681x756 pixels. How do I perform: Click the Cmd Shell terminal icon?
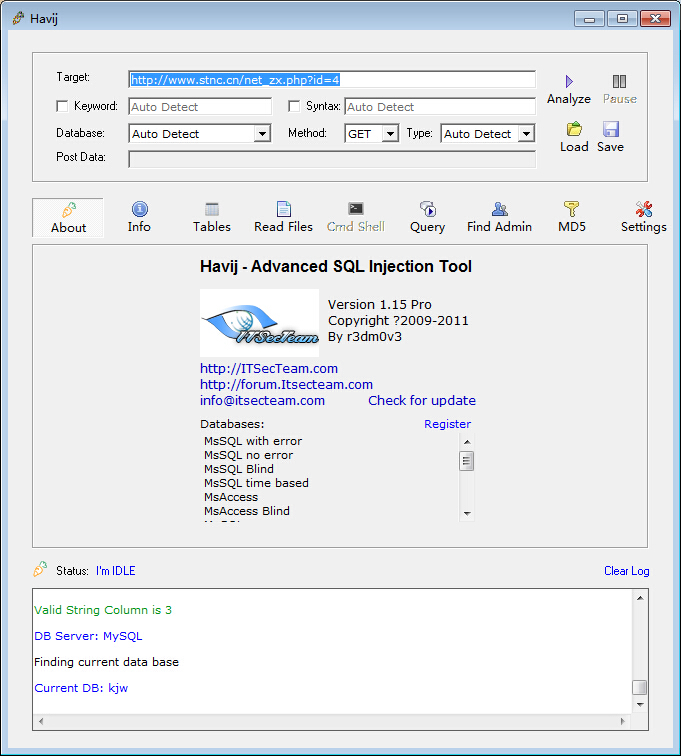point(356,209)
